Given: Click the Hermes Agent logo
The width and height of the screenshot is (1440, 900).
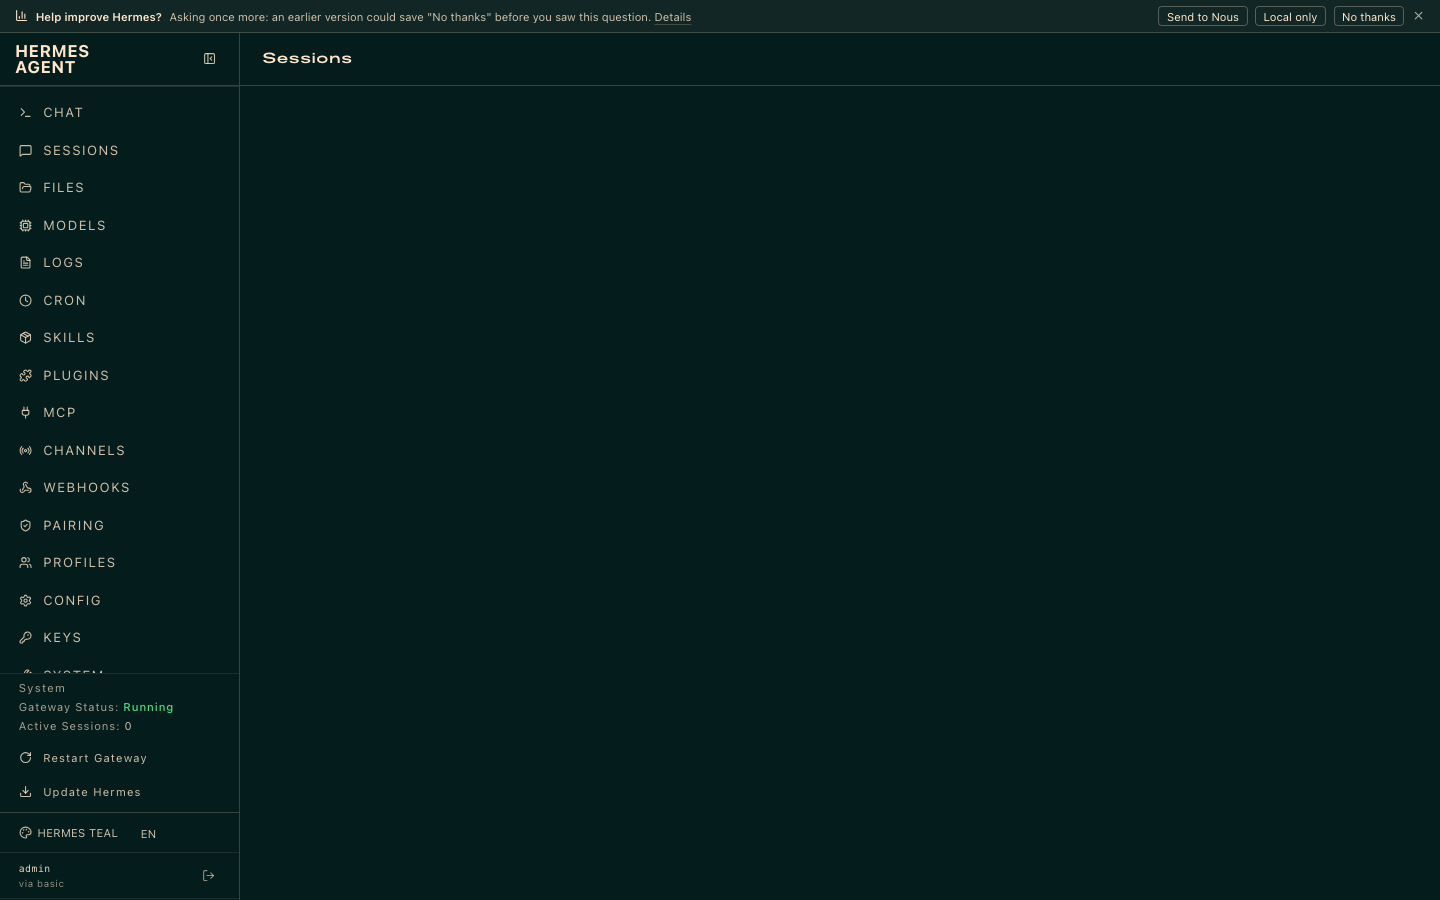Looking at the screenshot, I should 52,59.
